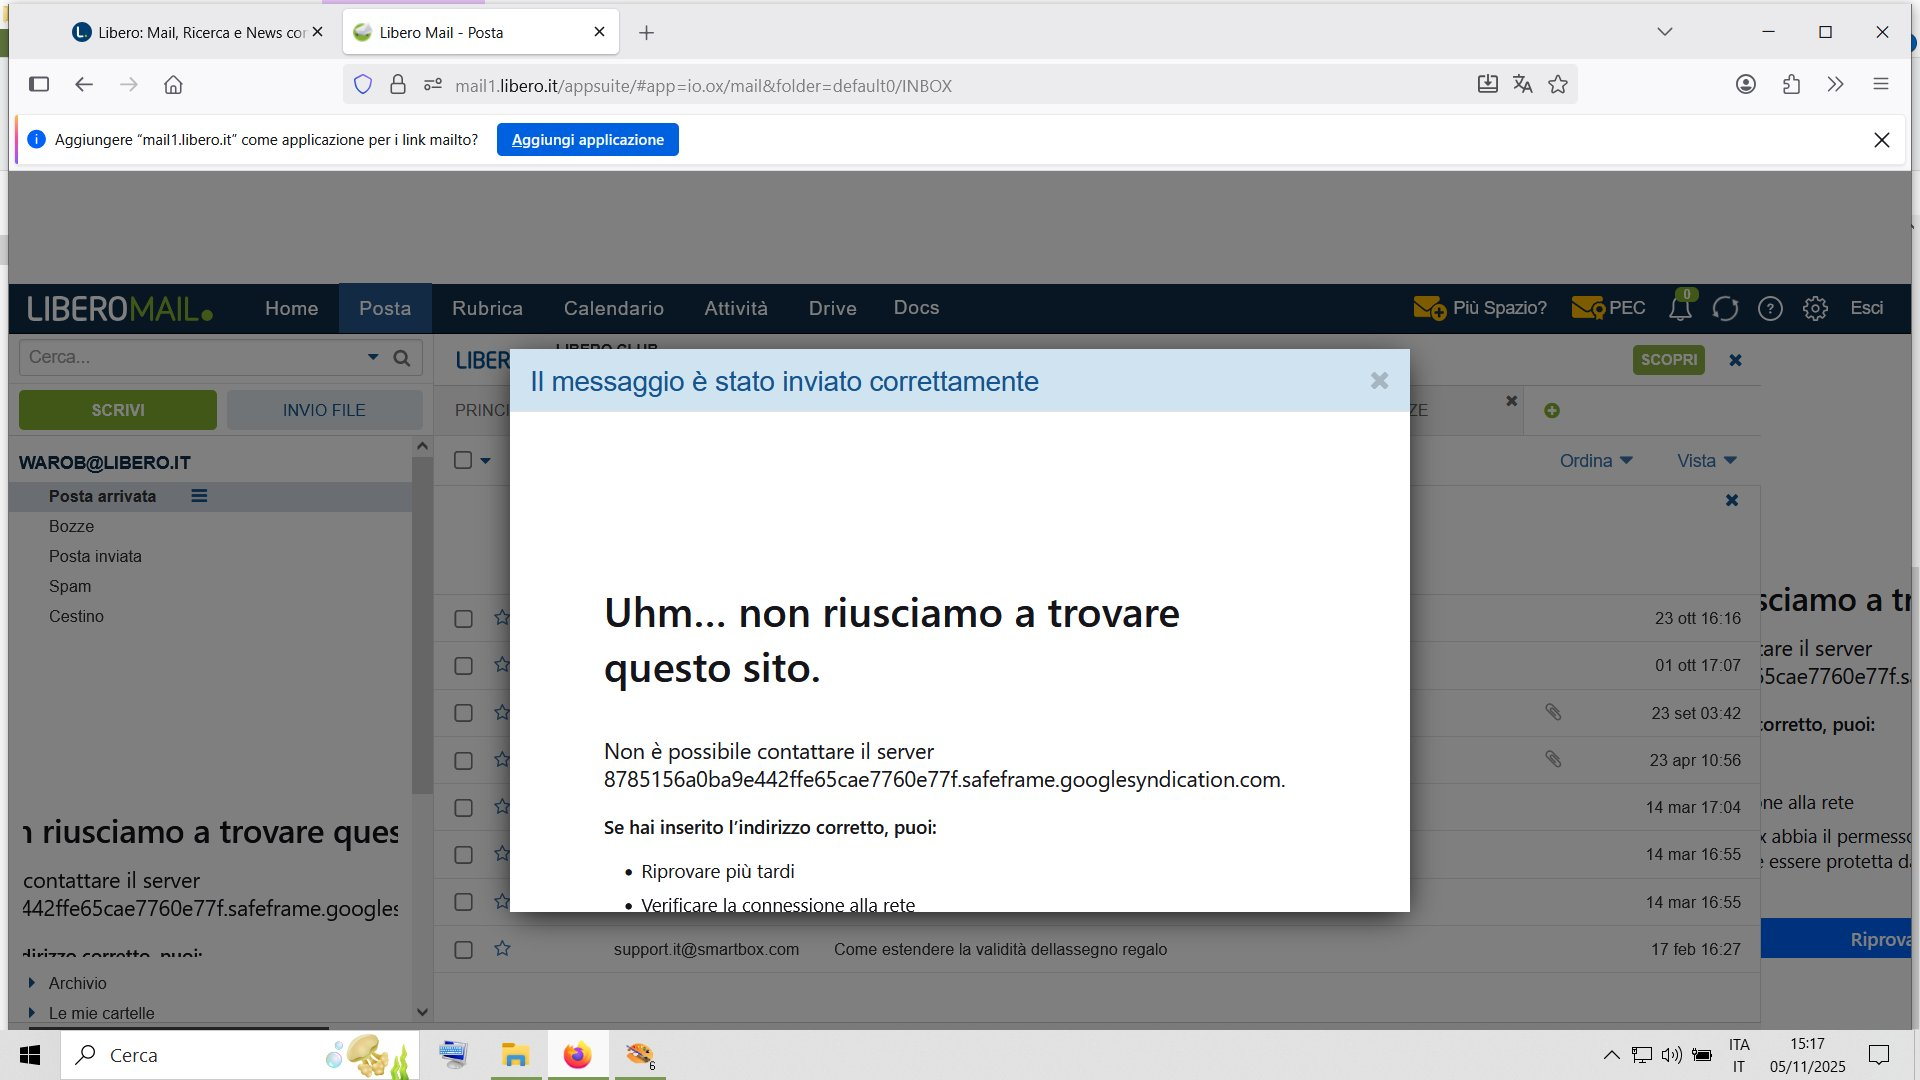
Task: Close the message sent dialog
Action: pos(1379,381)
